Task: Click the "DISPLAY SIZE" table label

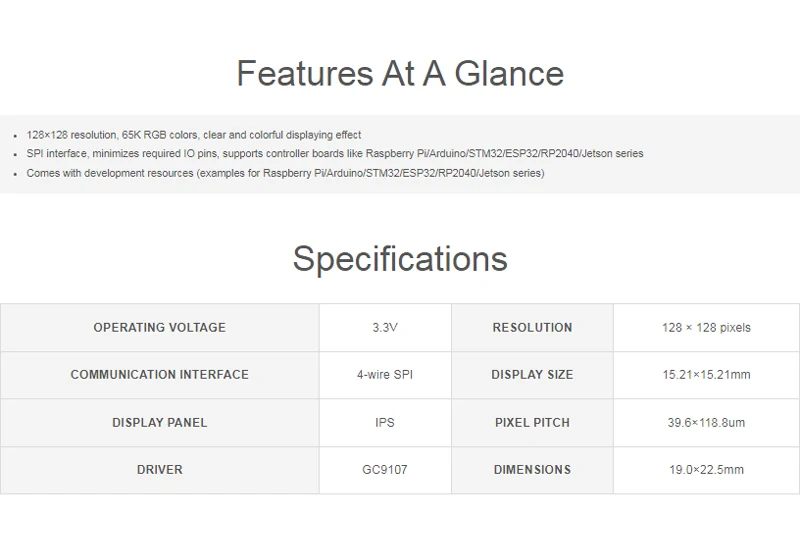Action: coord(532,375)
